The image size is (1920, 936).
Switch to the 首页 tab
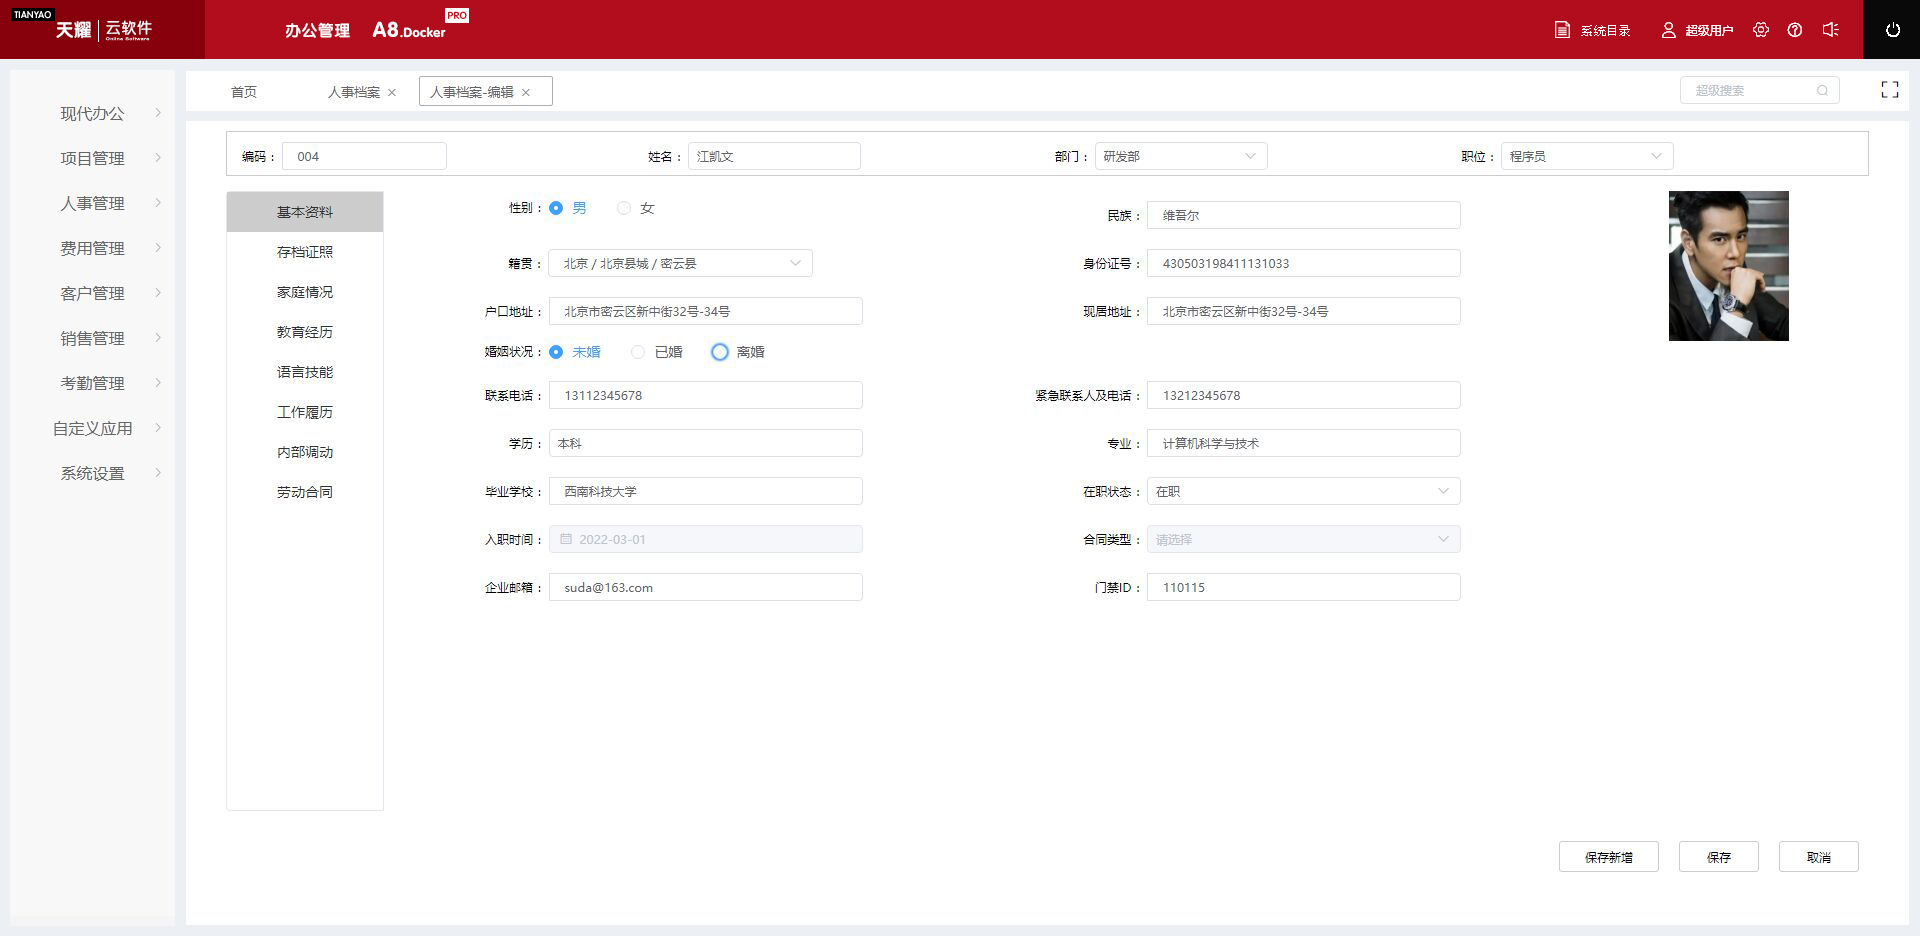[244, 92]
